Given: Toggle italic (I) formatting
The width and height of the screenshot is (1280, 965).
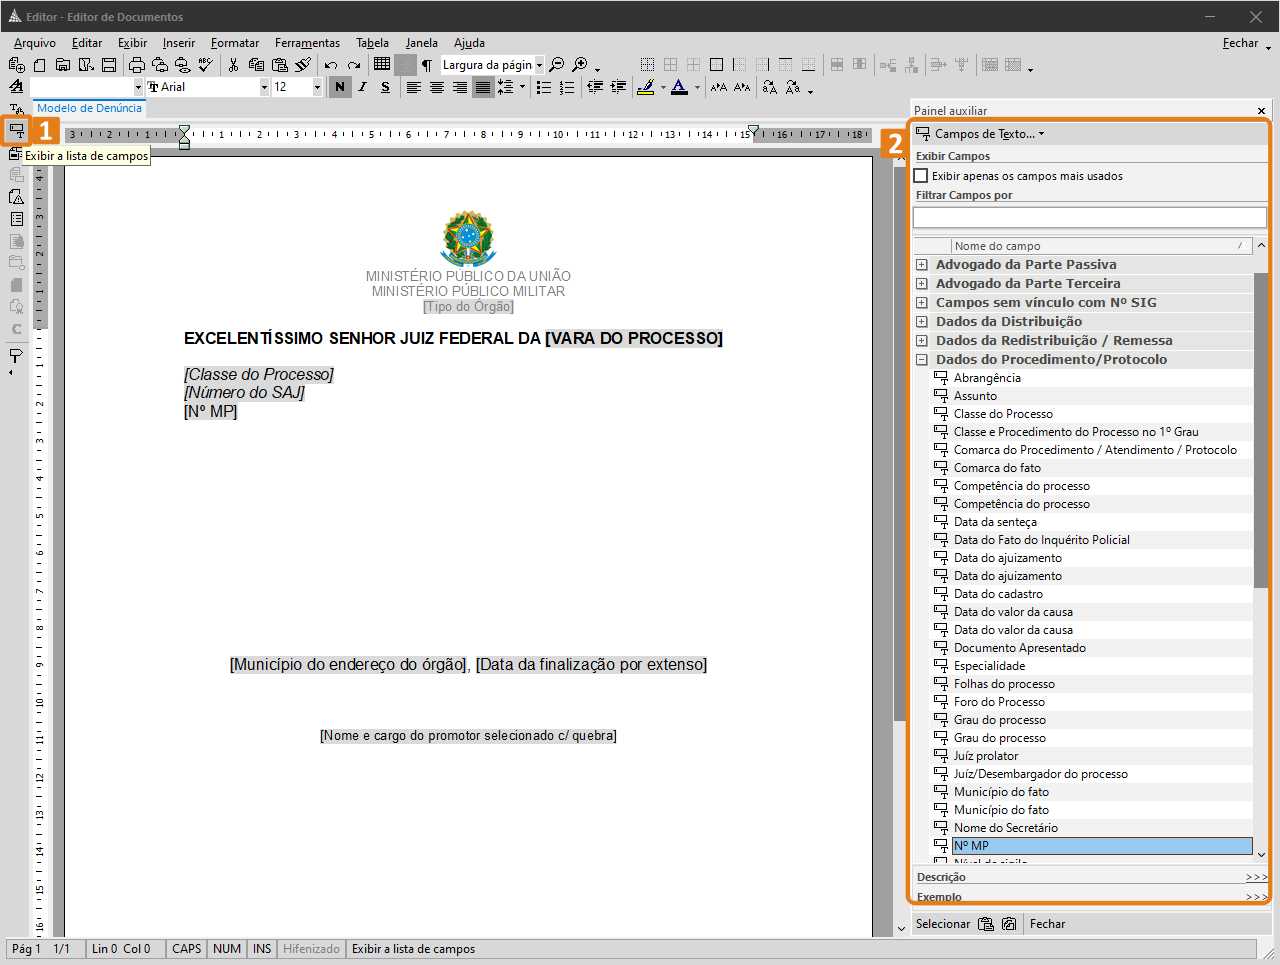Looking at the screenshot, I should point(362,87).
